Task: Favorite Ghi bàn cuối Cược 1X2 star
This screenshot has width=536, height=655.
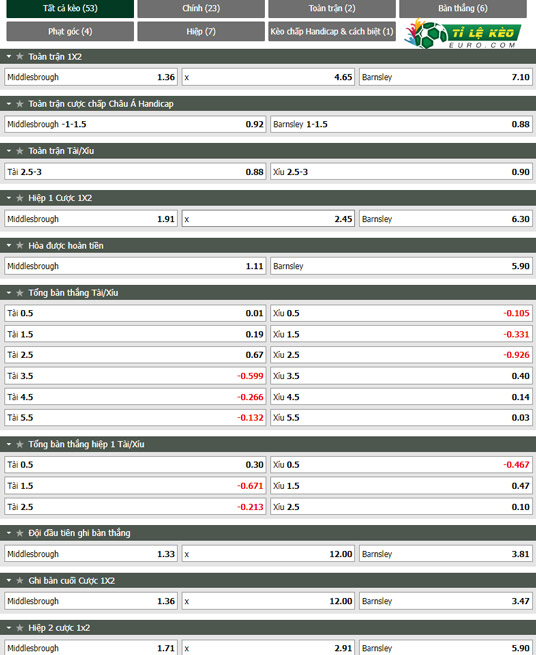Action: click(20, 581)
